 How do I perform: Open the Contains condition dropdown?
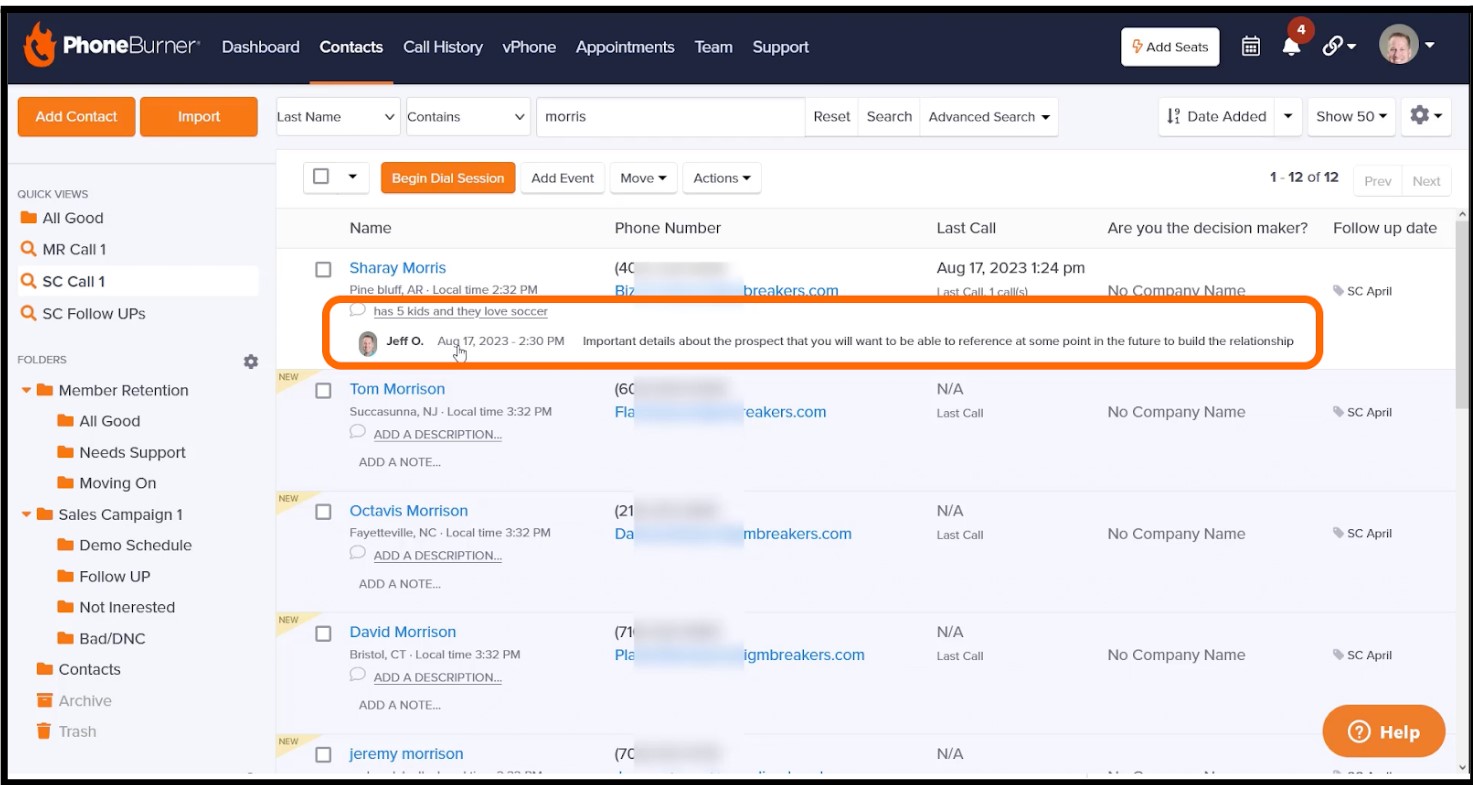point(467,116)
